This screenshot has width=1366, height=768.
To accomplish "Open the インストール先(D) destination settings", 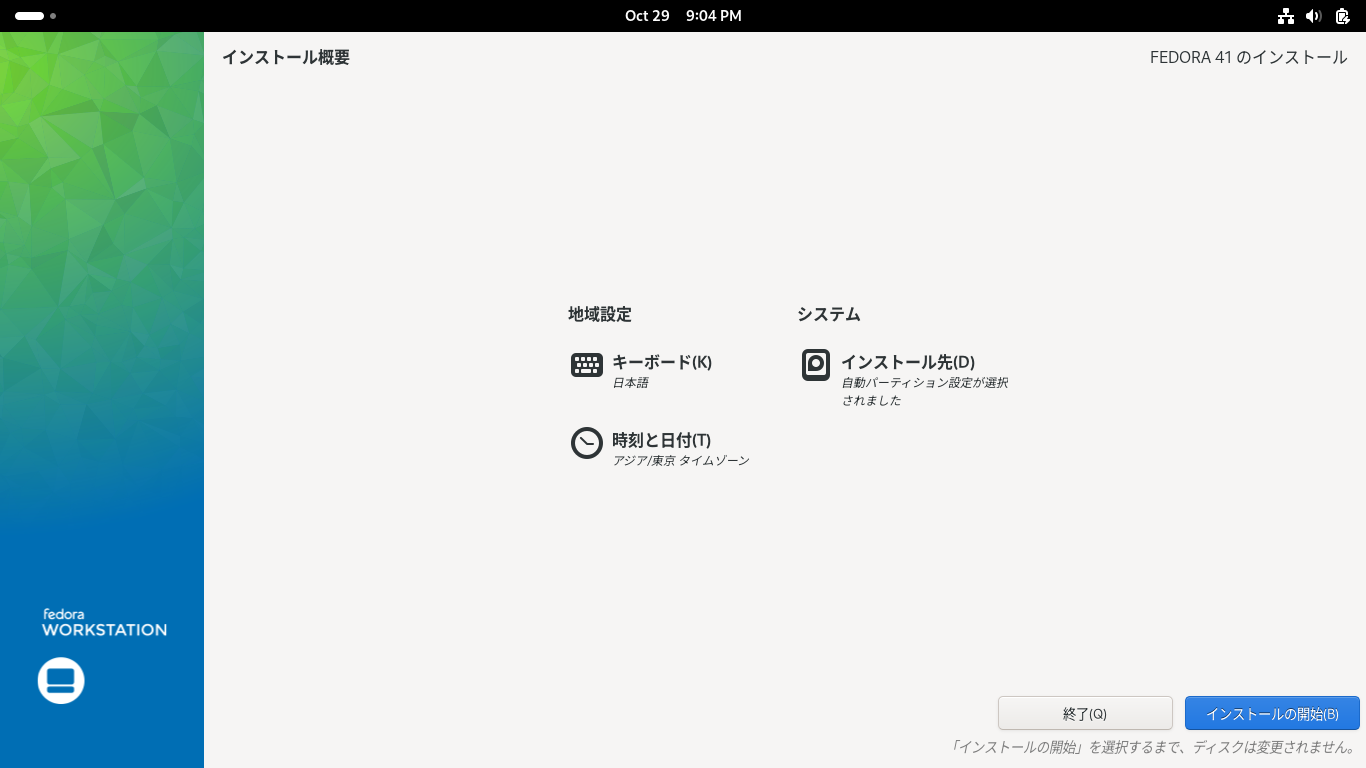I will [908, 362].
